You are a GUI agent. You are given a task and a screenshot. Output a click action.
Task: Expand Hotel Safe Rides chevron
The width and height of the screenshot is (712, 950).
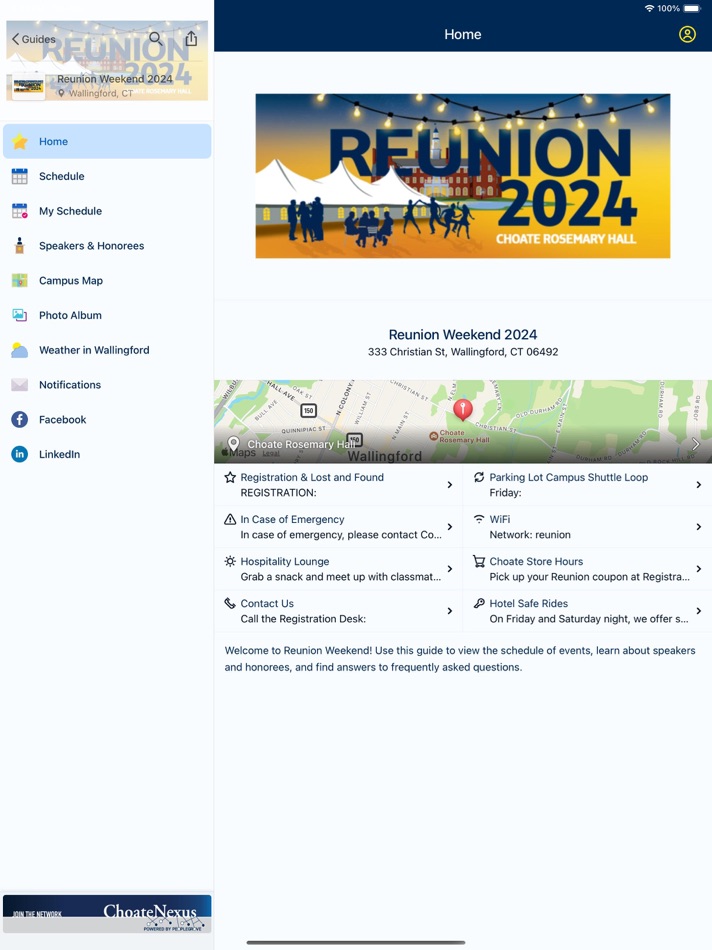pos(699,611)
